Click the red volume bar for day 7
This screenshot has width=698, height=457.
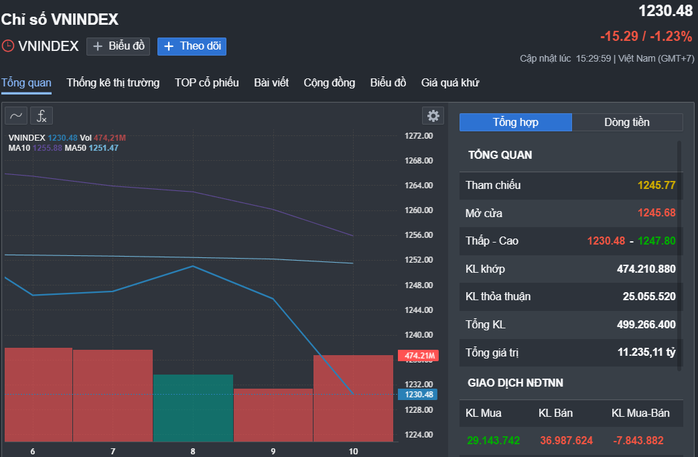(113, 396)
